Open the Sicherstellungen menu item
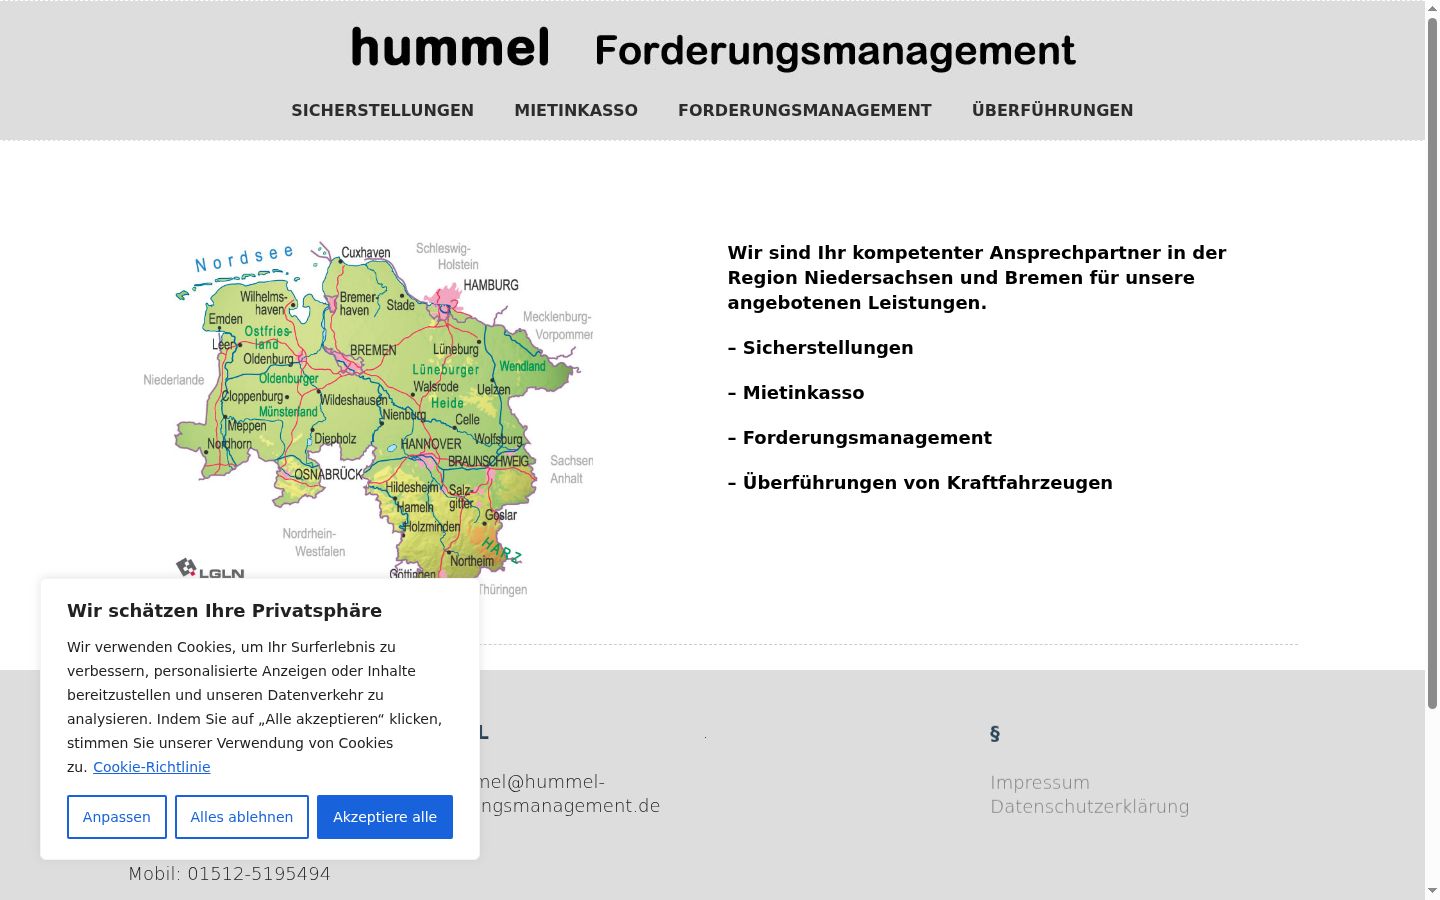Viewport: 1440px width, 900px height. [x=383, y=110]
